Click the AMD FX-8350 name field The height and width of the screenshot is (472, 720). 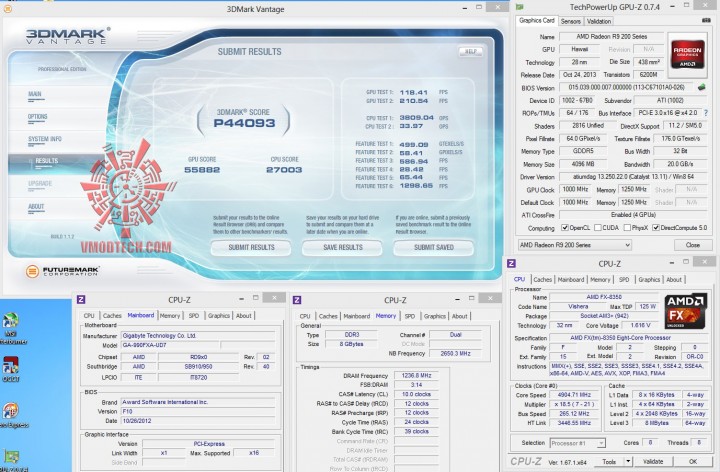coord(604,297)
